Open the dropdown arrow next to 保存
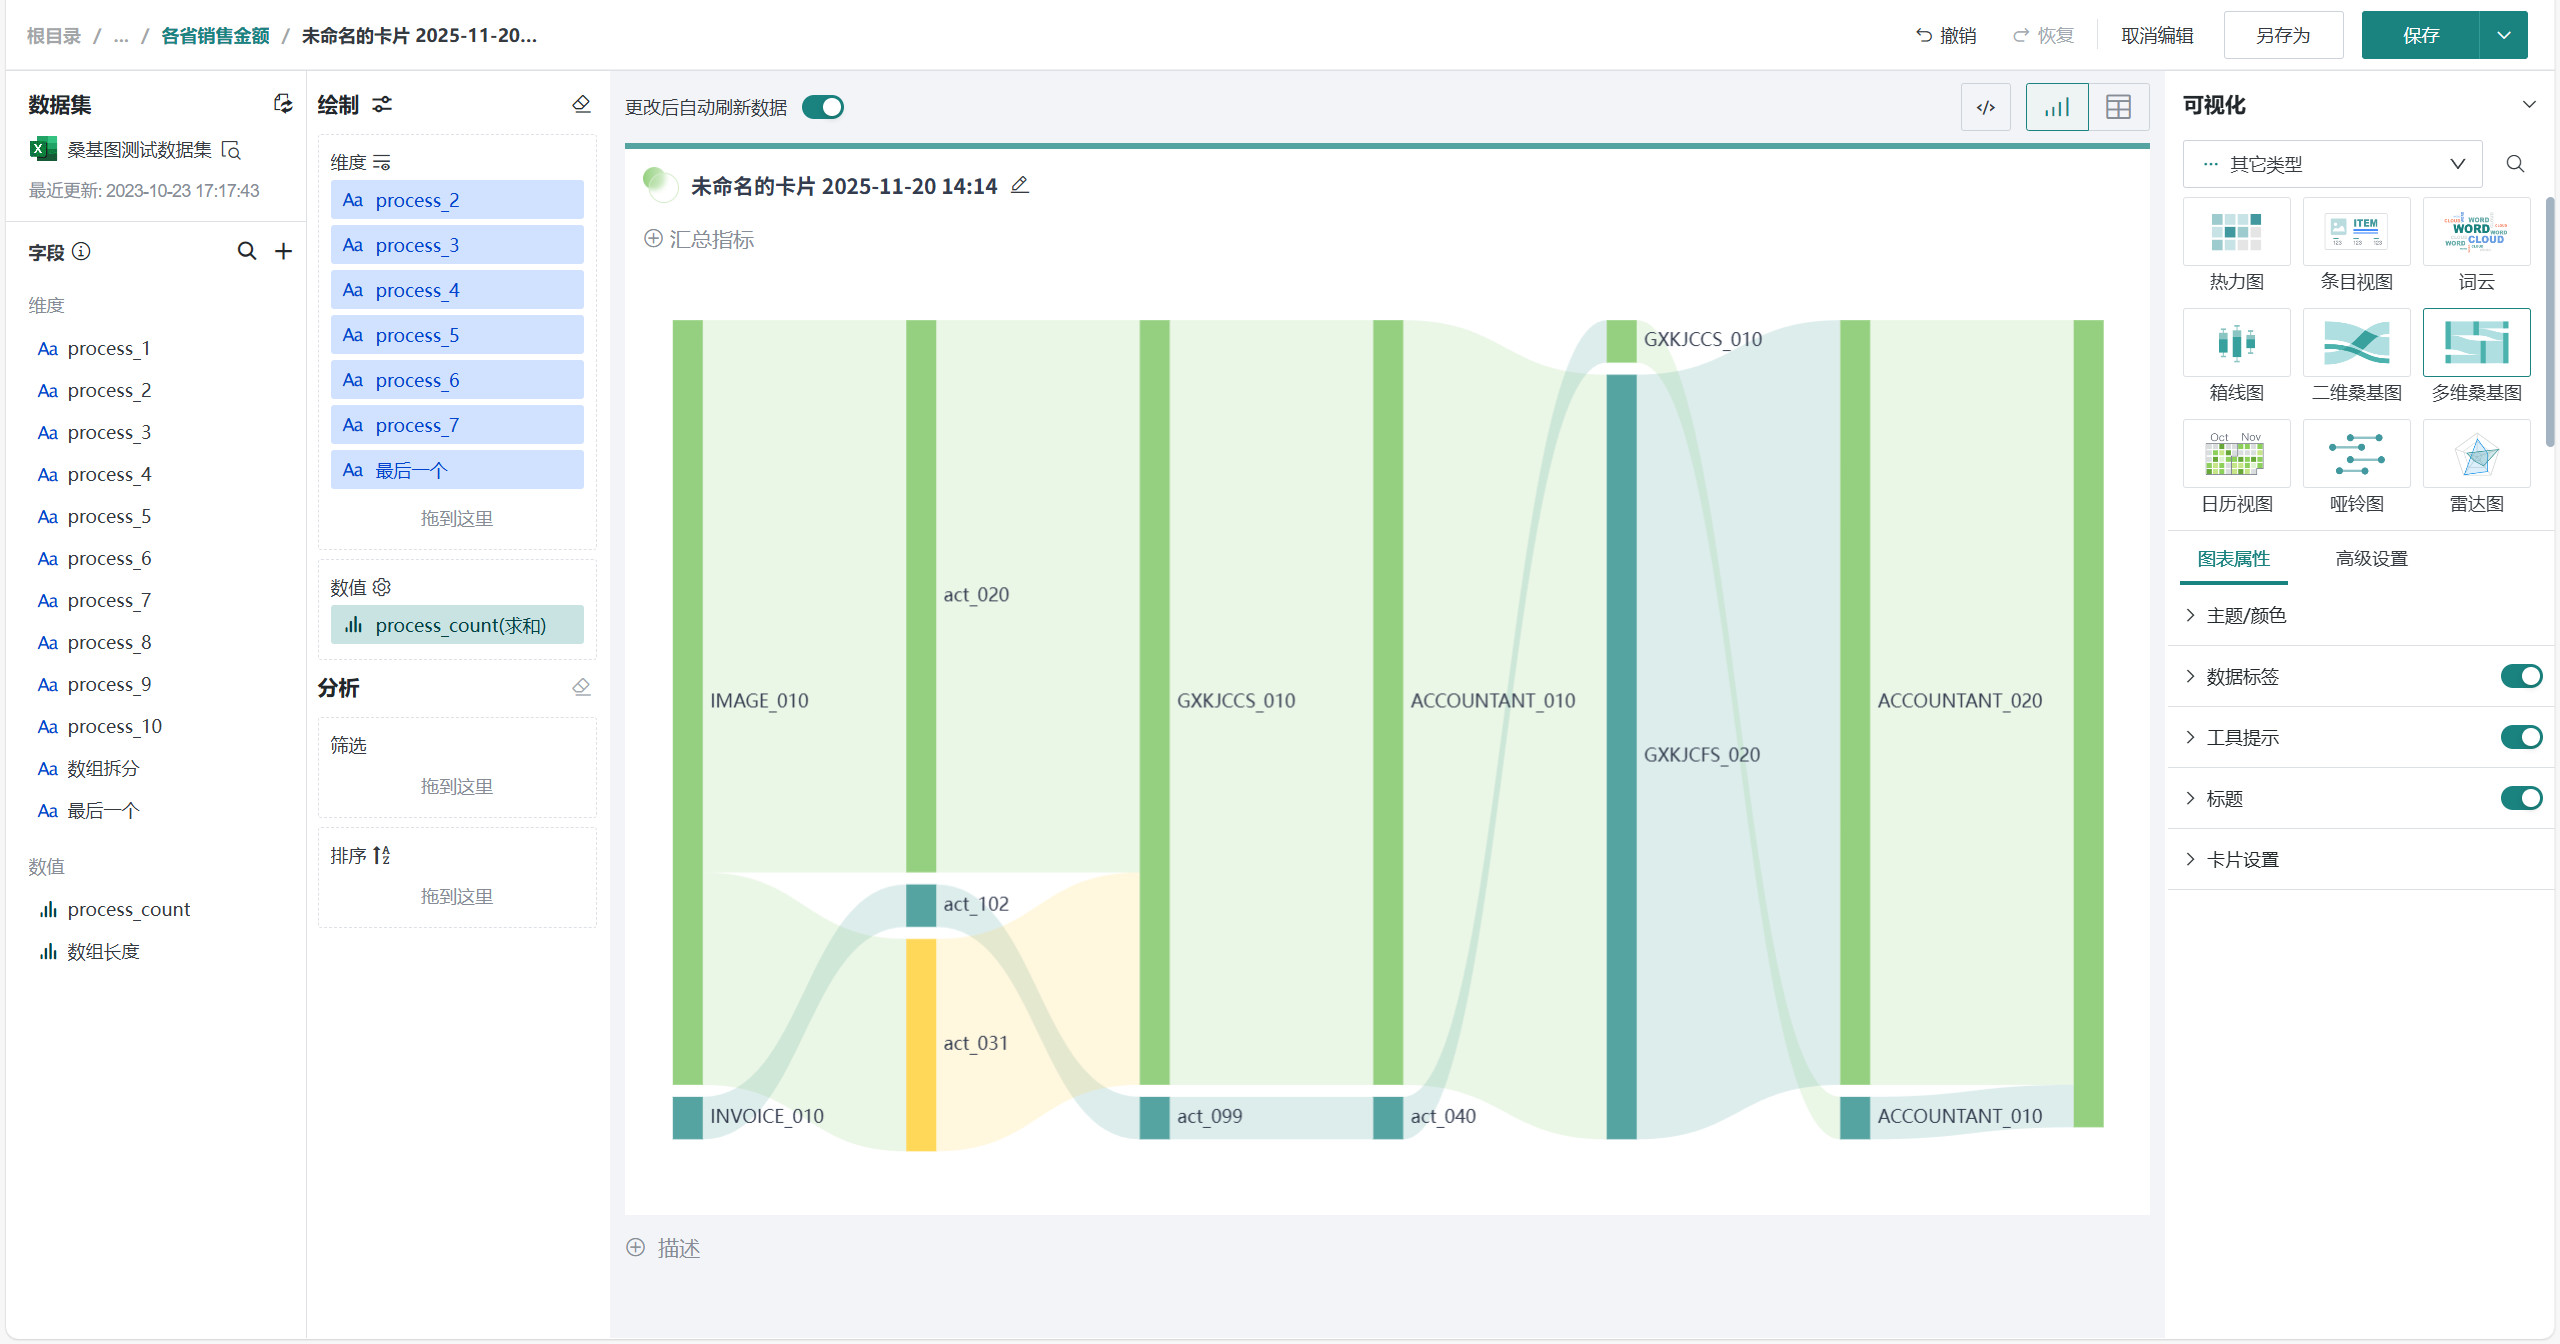Image resolution: width=2560 pixels, height=1344 pixels. pos(2504,35)
